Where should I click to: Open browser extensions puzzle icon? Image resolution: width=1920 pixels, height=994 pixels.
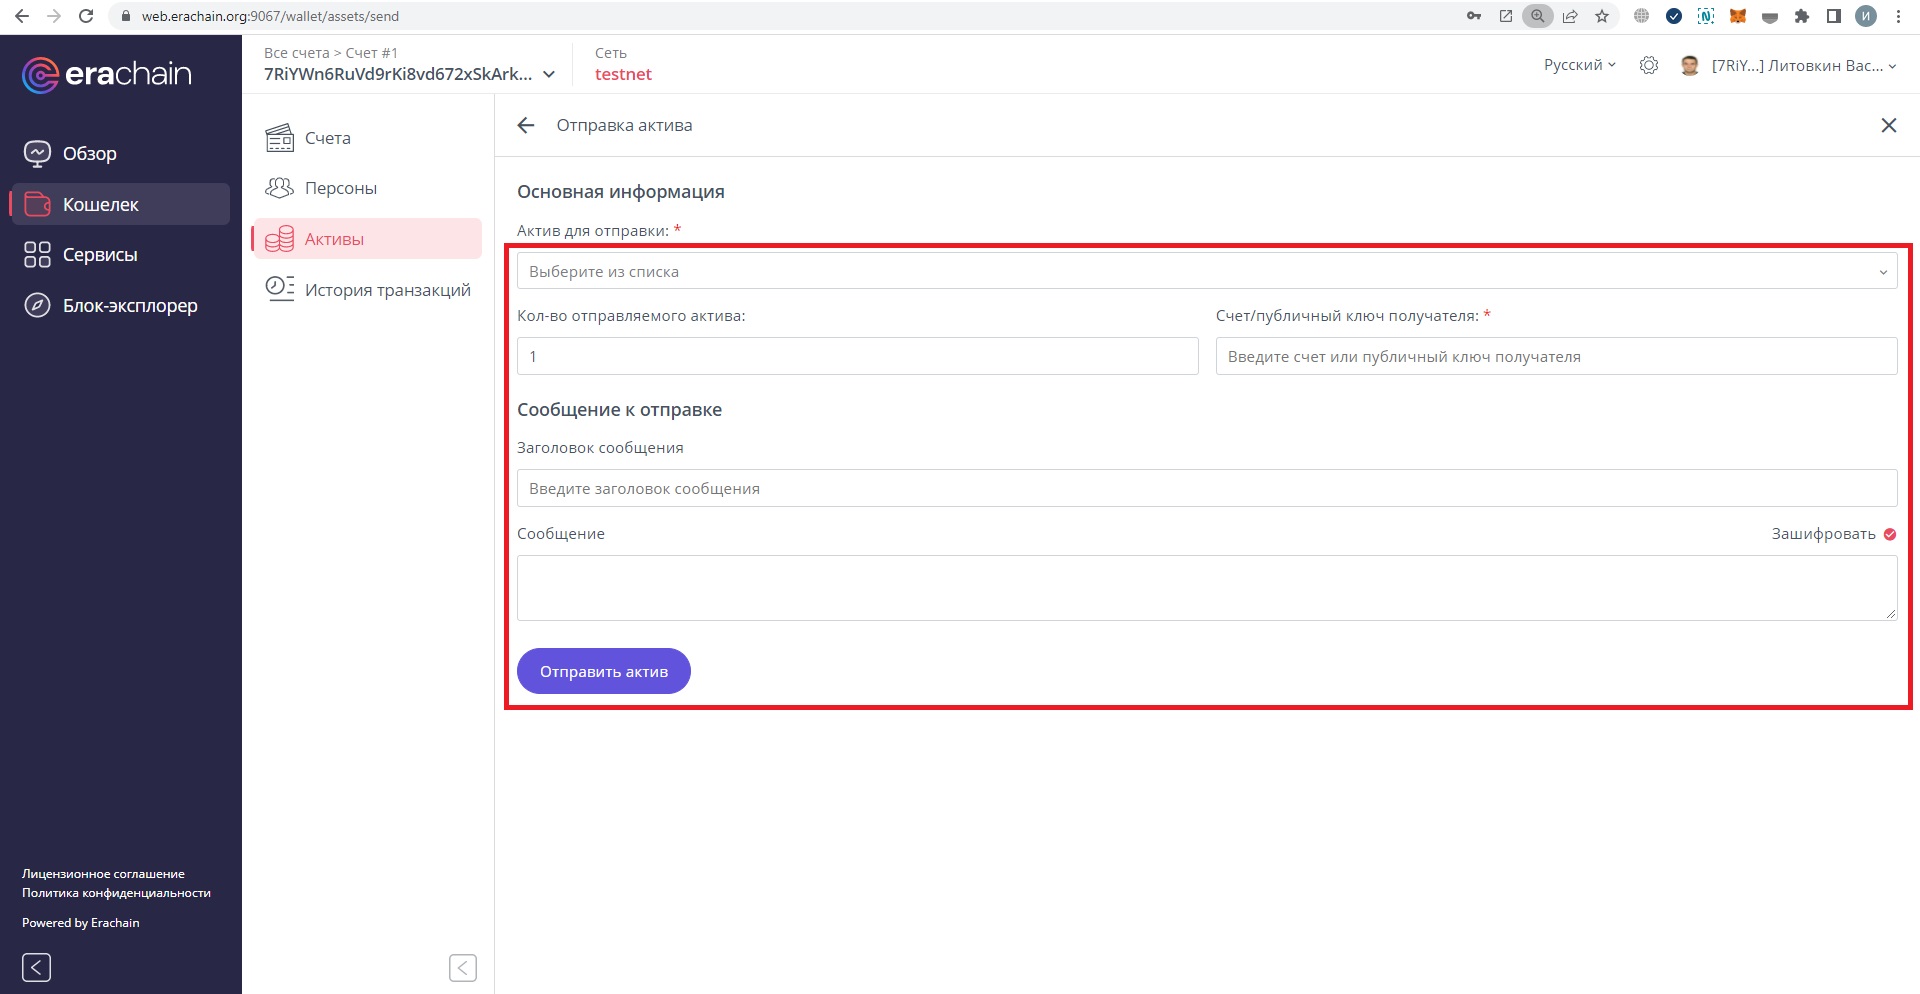(x=1802, y=16)
